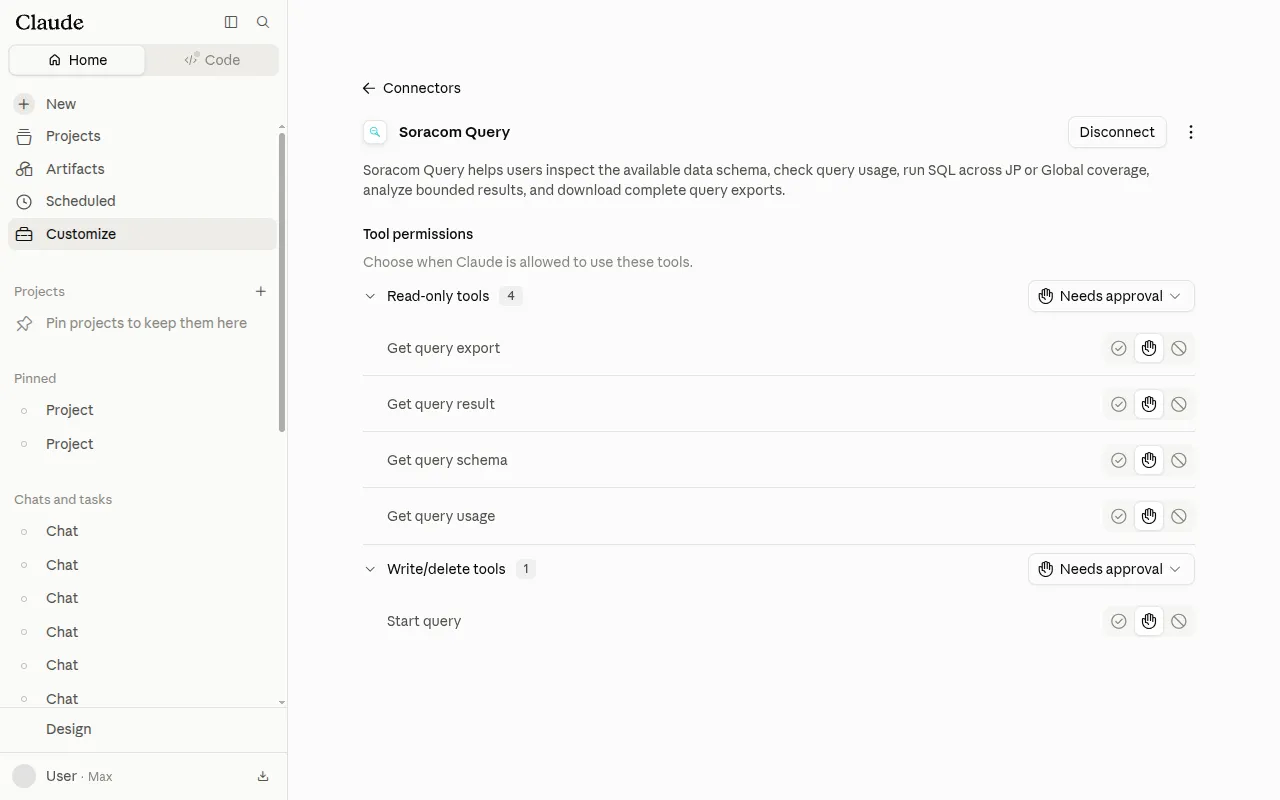
Task: Set Get query result to needs approval
Action: click(x=1149, y=404)
